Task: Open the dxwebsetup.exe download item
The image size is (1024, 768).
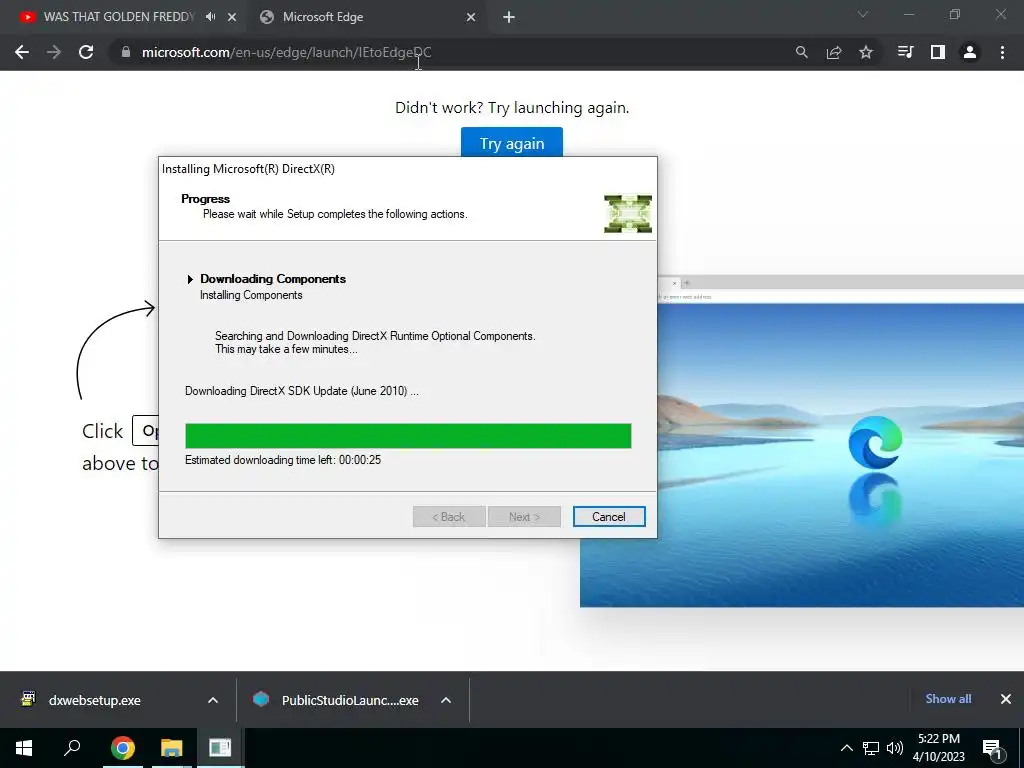Action: tap(95, 700)
